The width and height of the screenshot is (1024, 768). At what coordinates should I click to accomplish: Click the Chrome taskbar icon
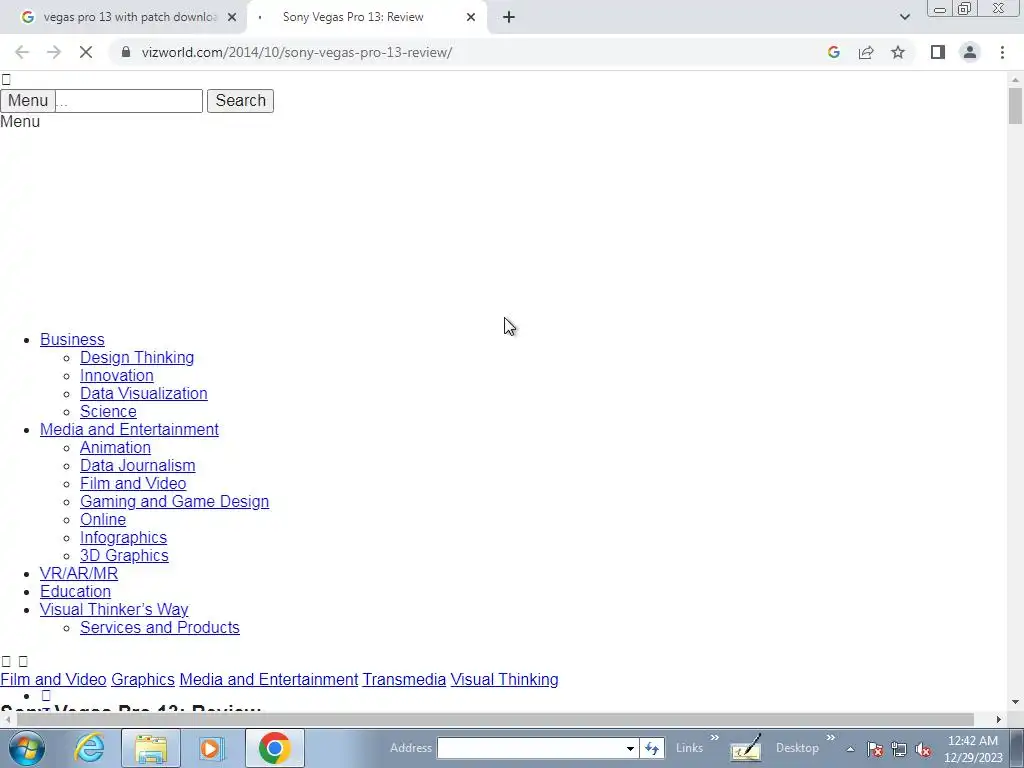click(x=274, y=748)
